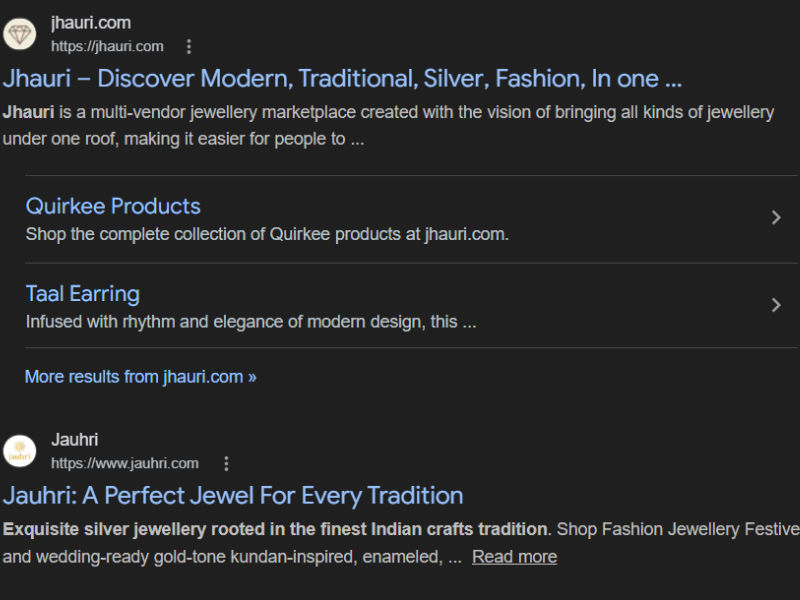This screenshot has height=600, width=800.
Task: Open three-dot menu beside jauhri.com URL
Action: tap(226, 463)
